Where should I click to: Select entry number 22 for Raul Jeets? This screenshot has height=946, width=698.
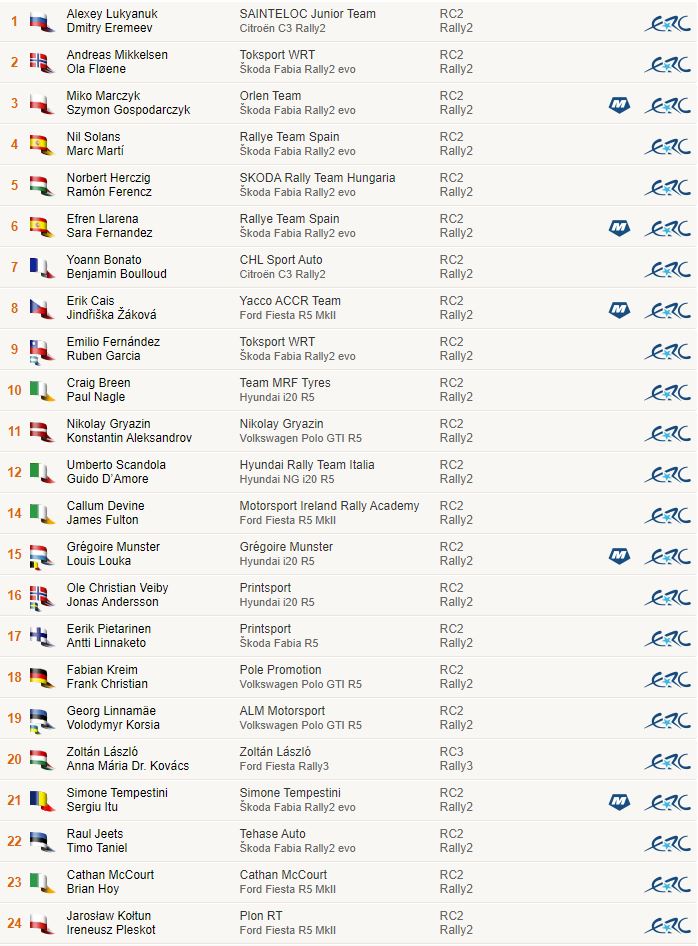click(x=14, y=842)
